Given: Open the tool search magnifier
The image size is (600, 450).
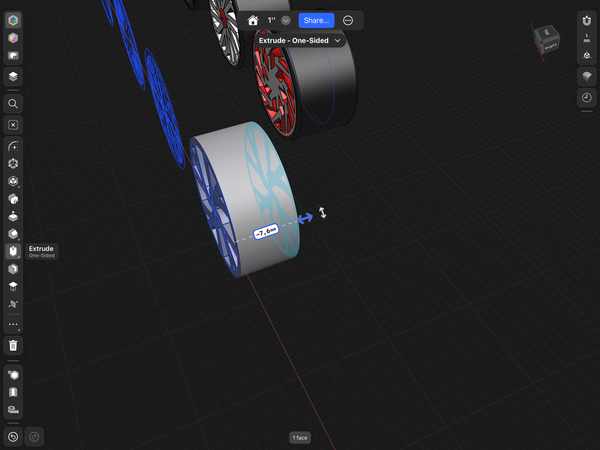Looking at the screenshot, I should coord(13,104).
